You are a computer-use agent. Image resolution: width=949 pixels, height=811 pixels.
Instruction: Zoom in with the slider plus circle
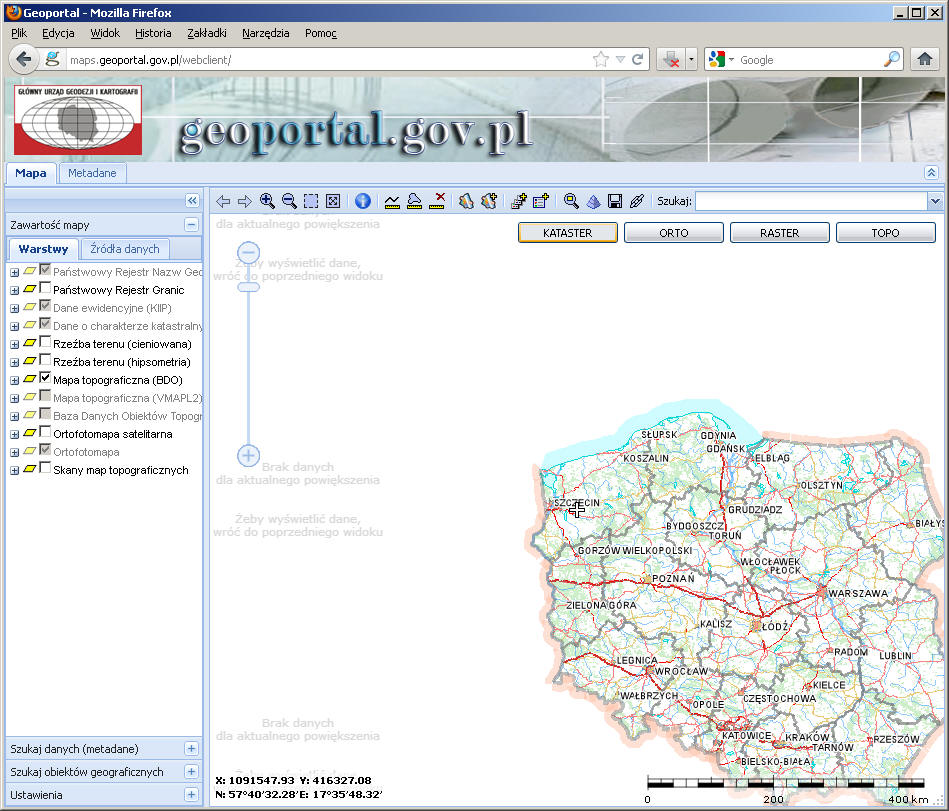tap(248, 455)
